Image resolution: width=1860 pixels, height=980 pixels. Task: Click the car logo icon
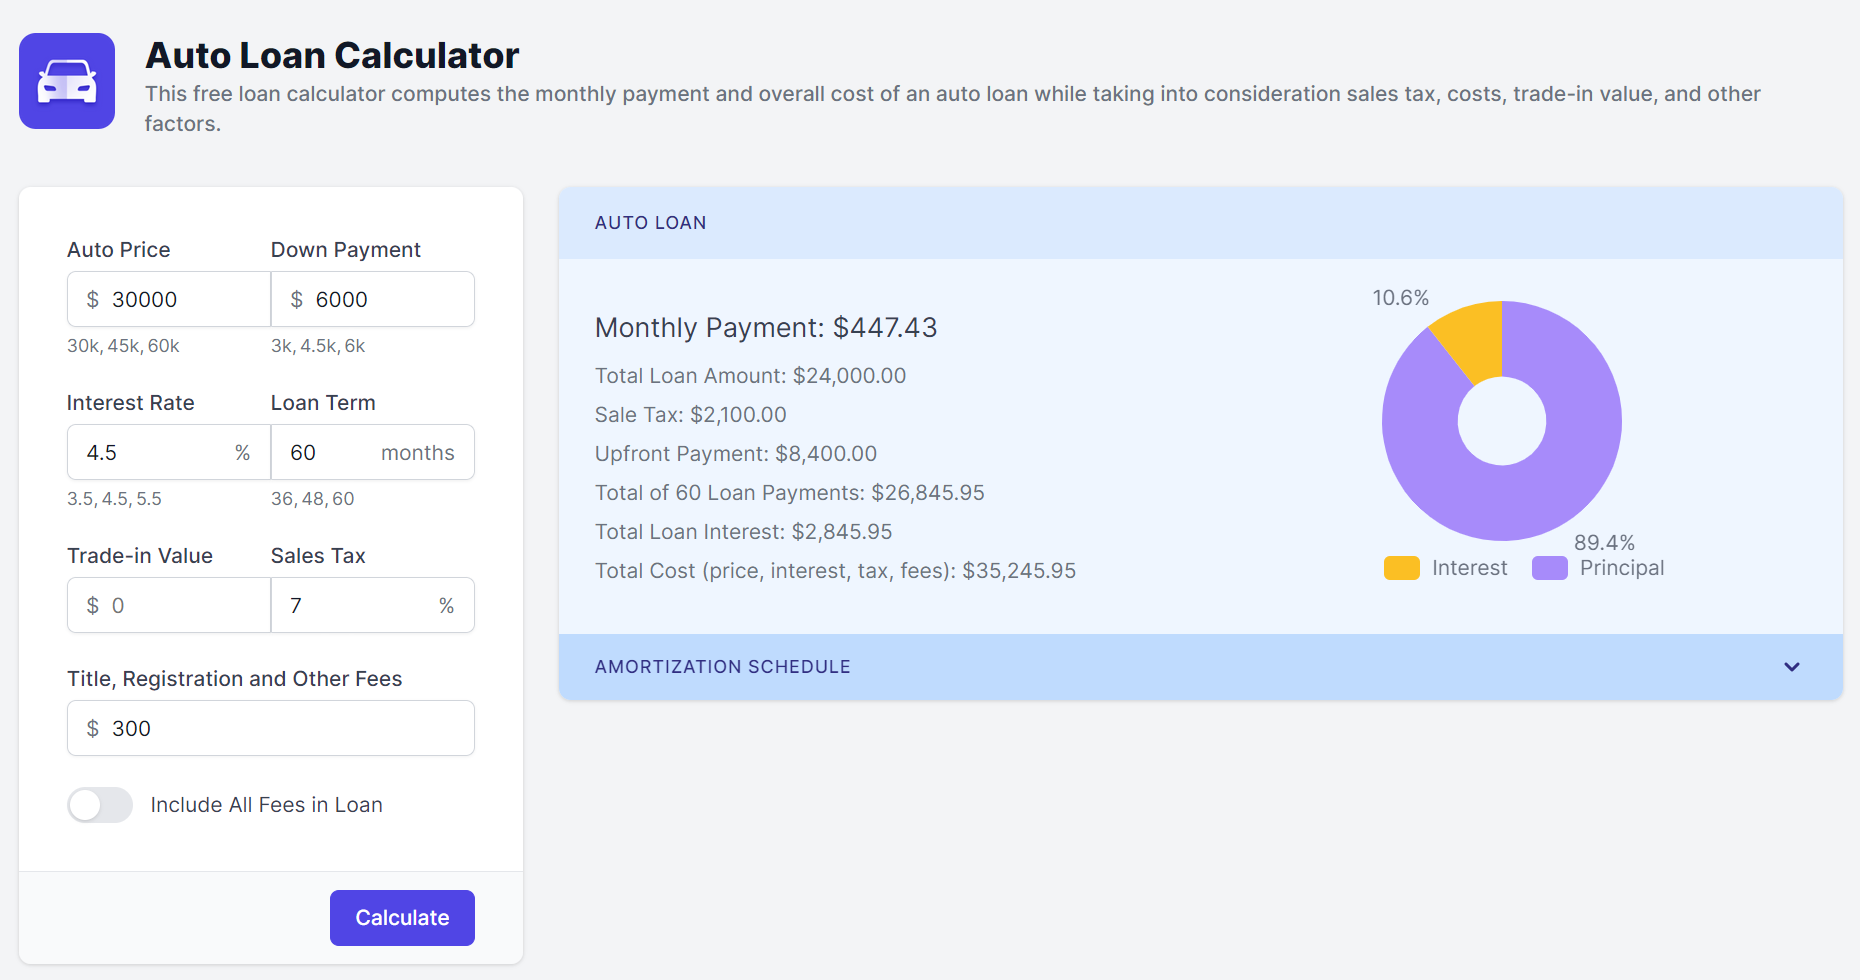67,81
